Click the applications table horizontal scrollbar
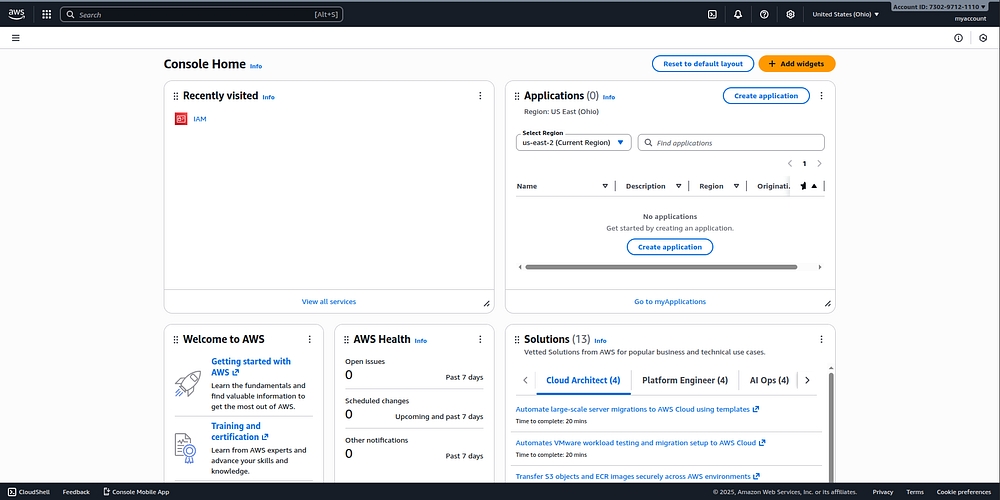This screenshot has width=1000, height=500. pyautogui.click(x=660, y=267)
